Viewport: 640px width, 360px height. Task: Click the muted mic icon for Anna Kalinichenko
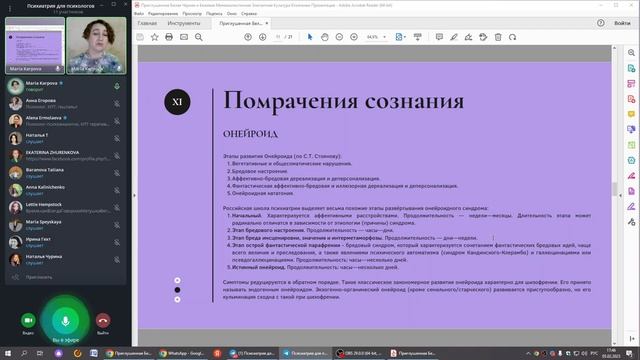(117, 190)
